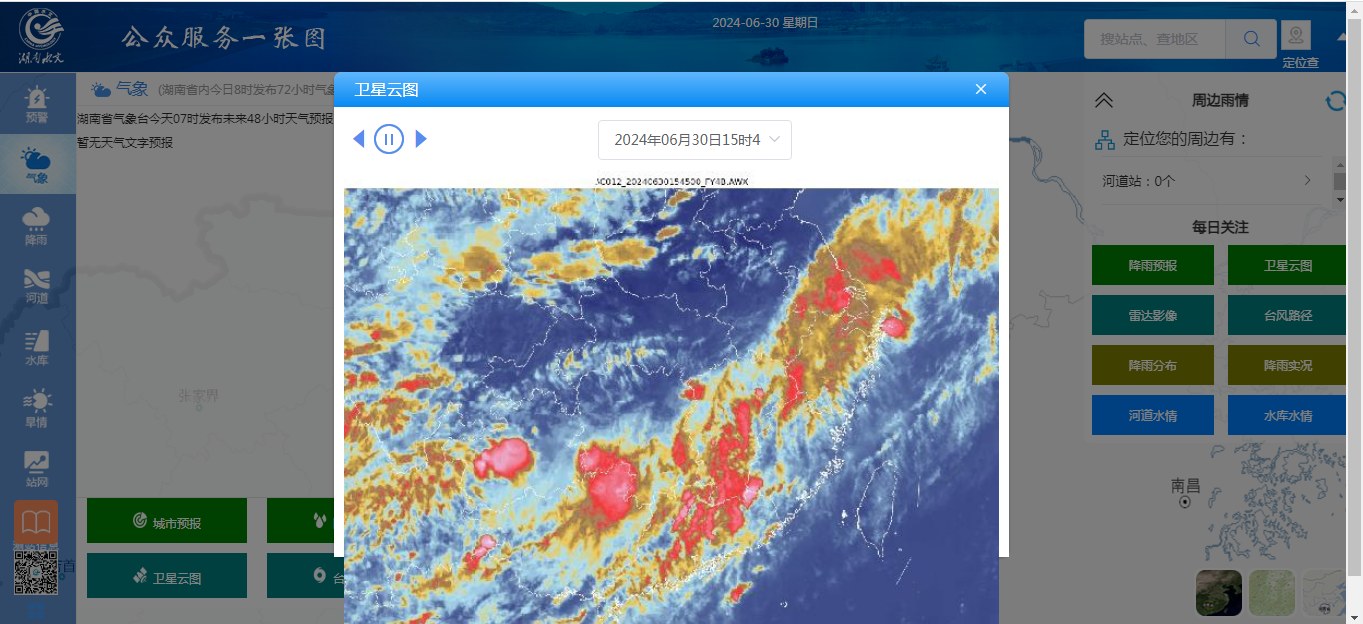Focus the 搜站点、查地区 search field
1363x624 pixels.
[x=1155, y=39]
